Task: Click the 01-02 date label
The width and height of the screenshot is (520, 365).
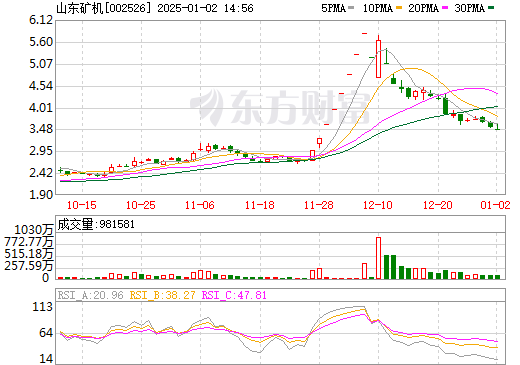Action: click(495, 205)
